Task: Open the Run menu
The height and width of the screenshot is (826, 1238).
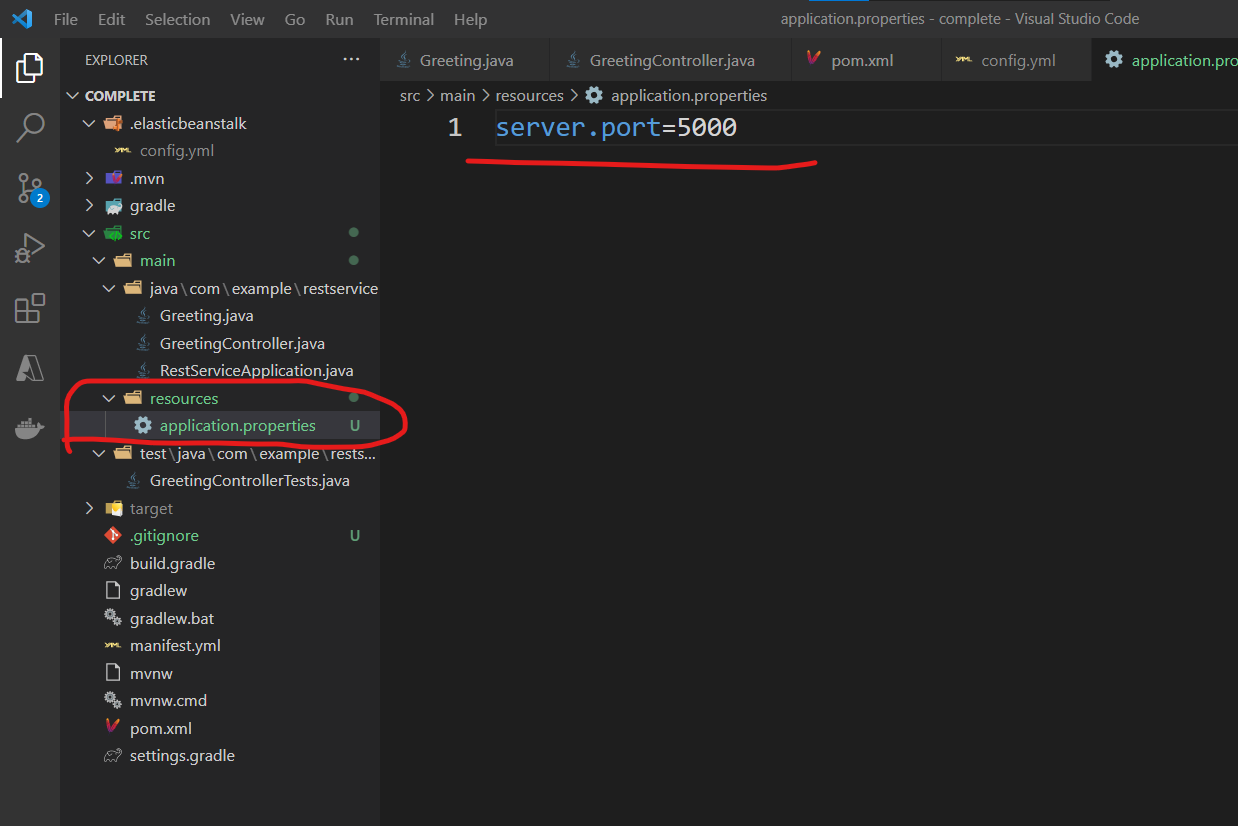Action: pos(339,19)
